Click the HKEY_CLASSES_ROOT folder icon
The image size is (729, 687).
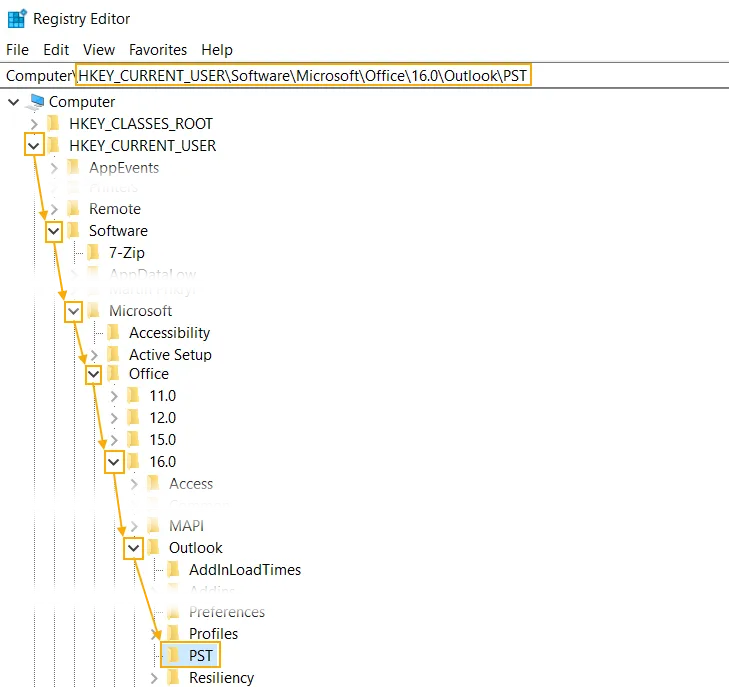(53, 124)
